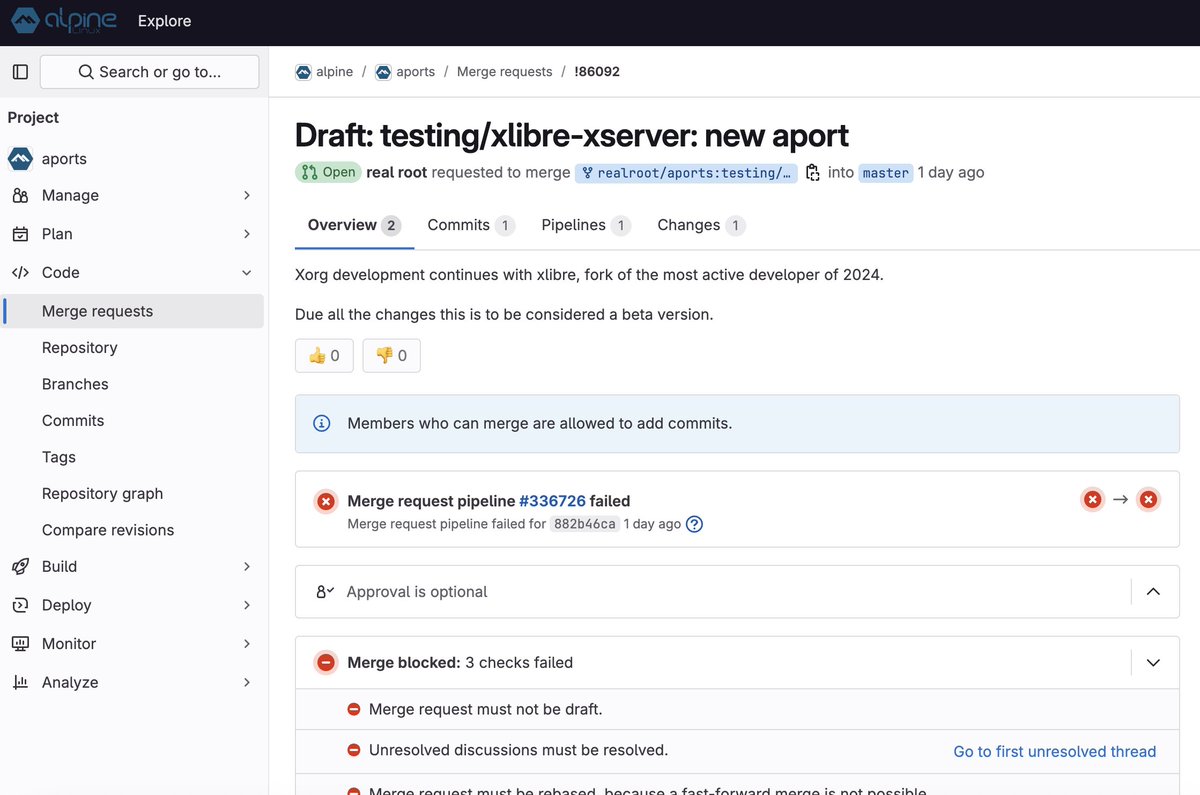Click the Draft: testing/xlibre-xserver title
The height and width of the screenshot is (795, 1200).
tap(572, 135)
